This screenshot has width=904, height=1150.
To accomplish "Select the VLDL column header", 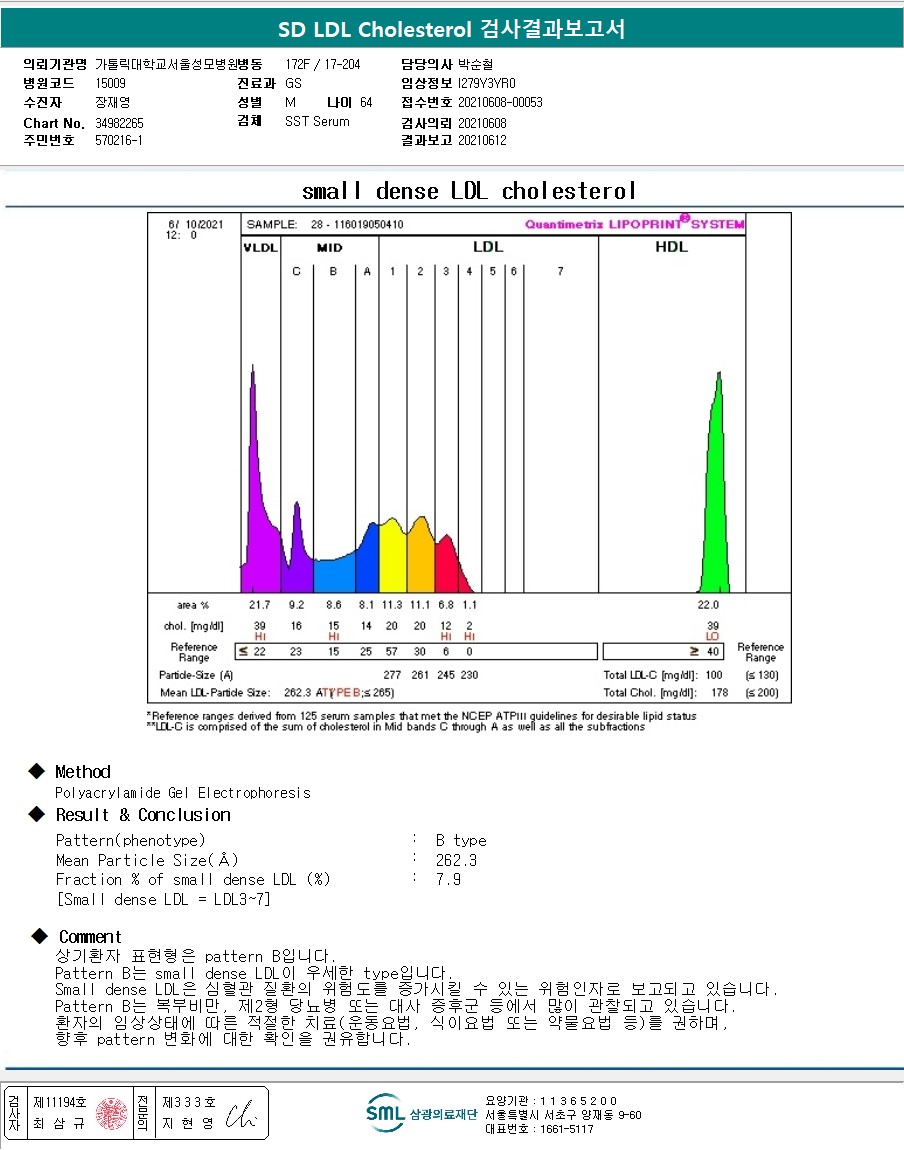I will (260, 248).
